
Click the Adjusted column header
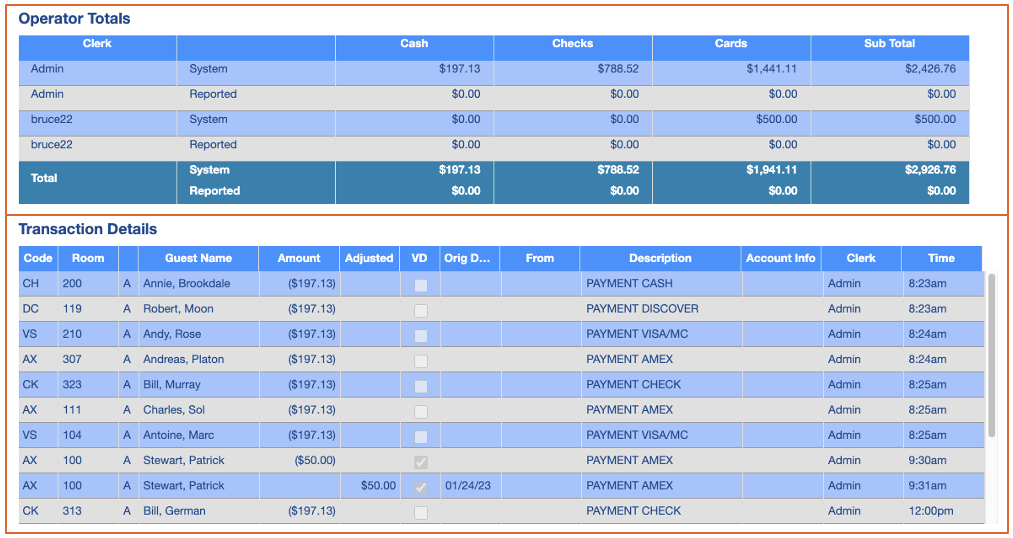369,258
